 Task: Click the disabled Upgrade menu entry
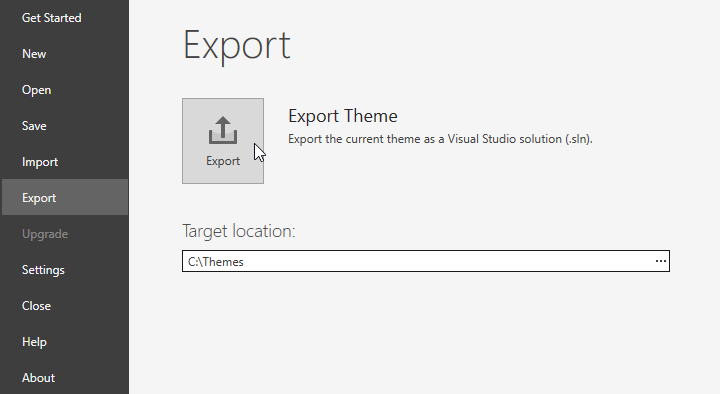(x=64, y=234)
